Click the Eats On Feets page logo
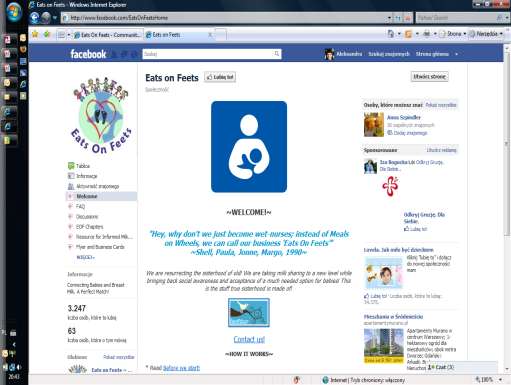The image size is (511, 385). tap(101, 115)
